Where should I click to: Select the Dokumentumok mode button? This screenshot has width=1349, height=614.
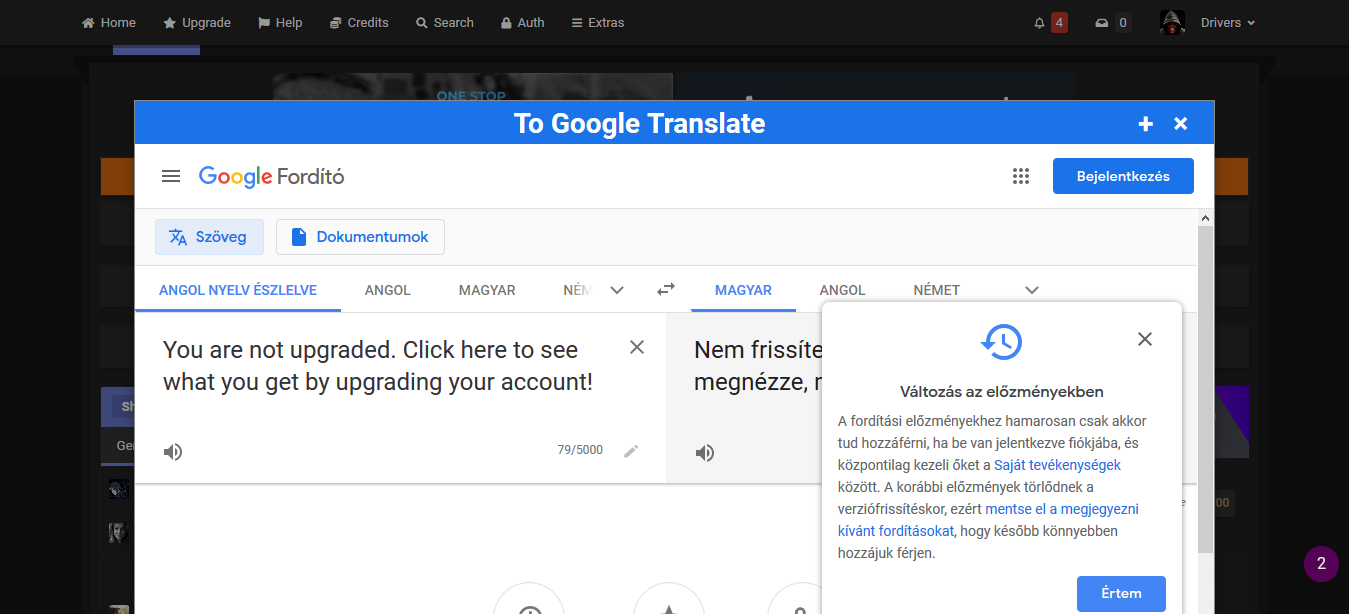360,237
